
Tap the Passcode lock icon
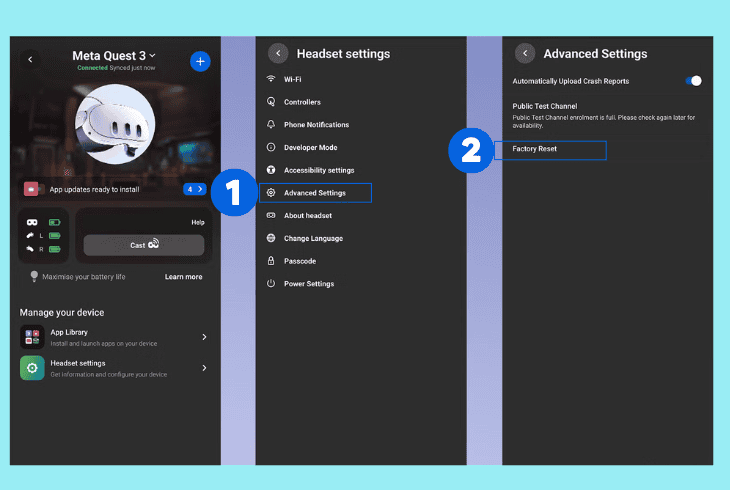coord(271,260)
